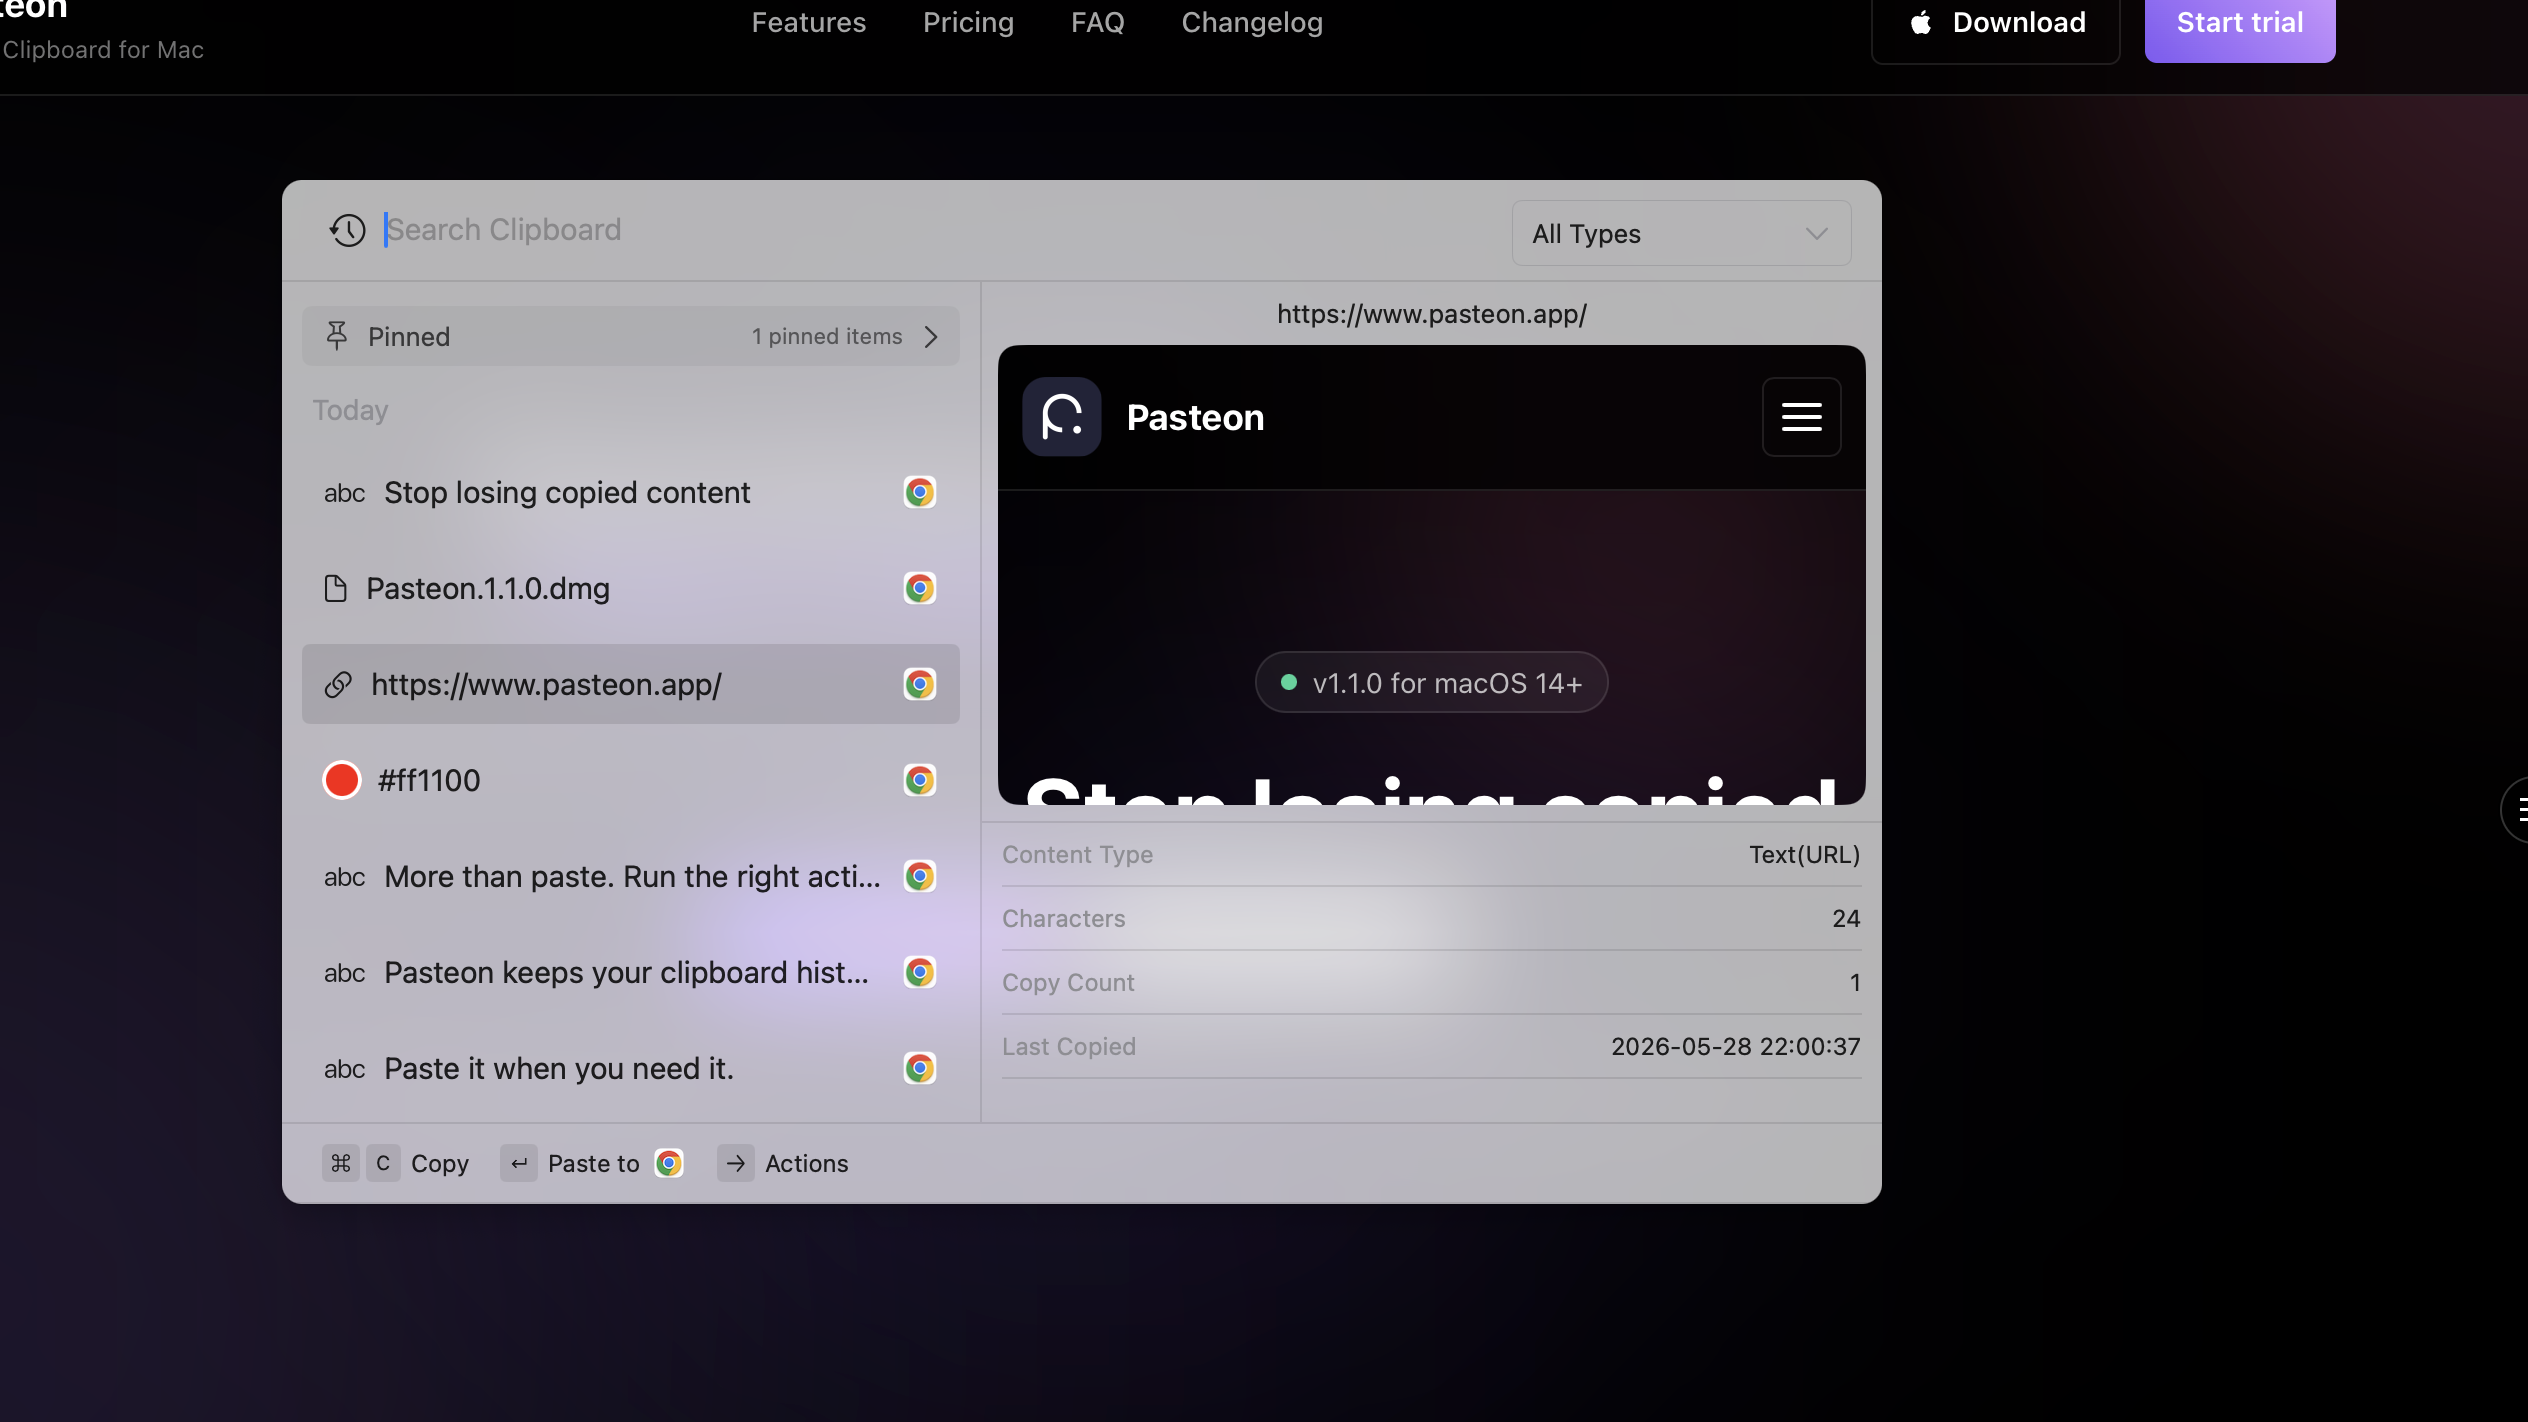Click Chrome icon next to Paste to
This screenshot has height=1422, width=2528.
[669, 1163]
